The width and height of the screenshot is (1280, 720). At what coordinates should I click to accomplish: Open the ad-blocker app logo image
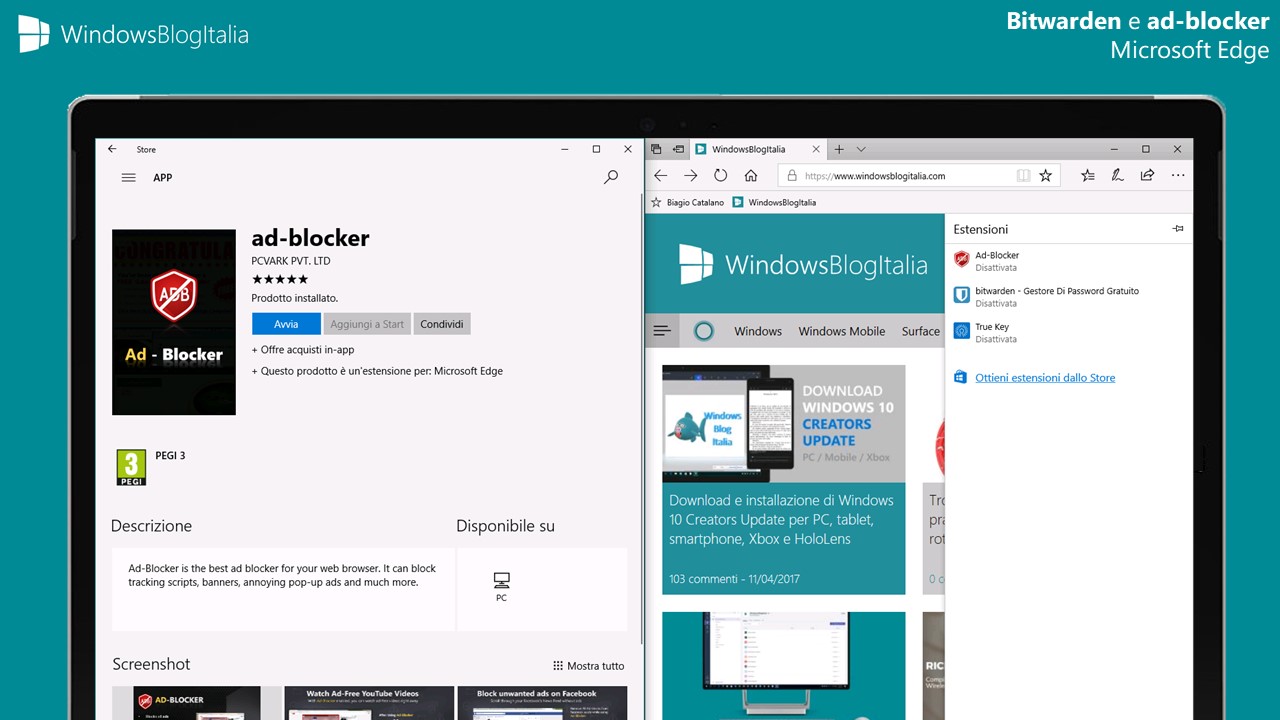pyautogui.click(x=174, y=322)
